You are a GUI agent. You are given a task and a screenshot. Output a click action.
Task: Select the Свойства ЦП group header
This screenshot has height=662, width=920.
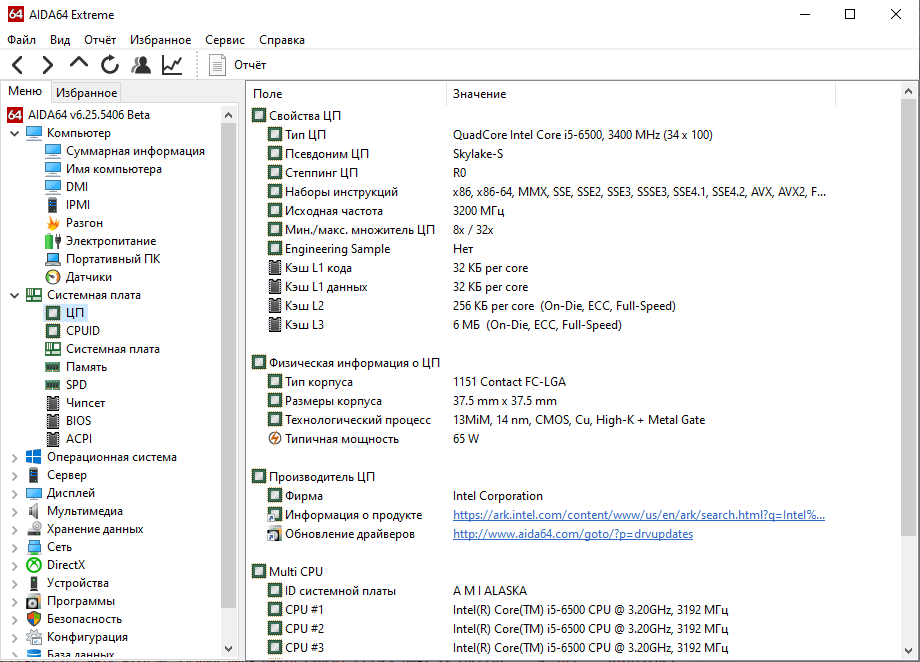tap(297, 116)
